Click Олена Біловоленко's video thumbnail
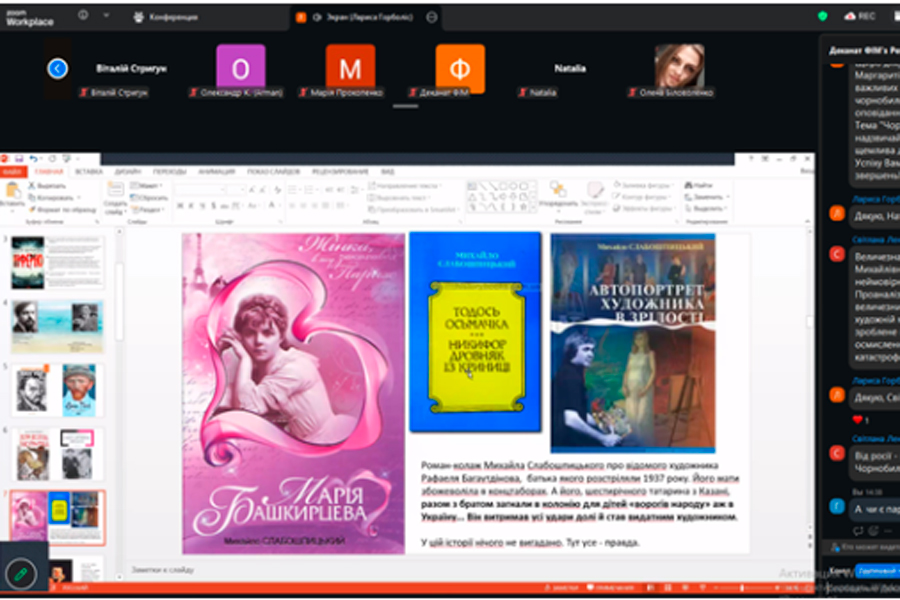The width and height of the screenshot is (900, 600). (x=680, y=66)
